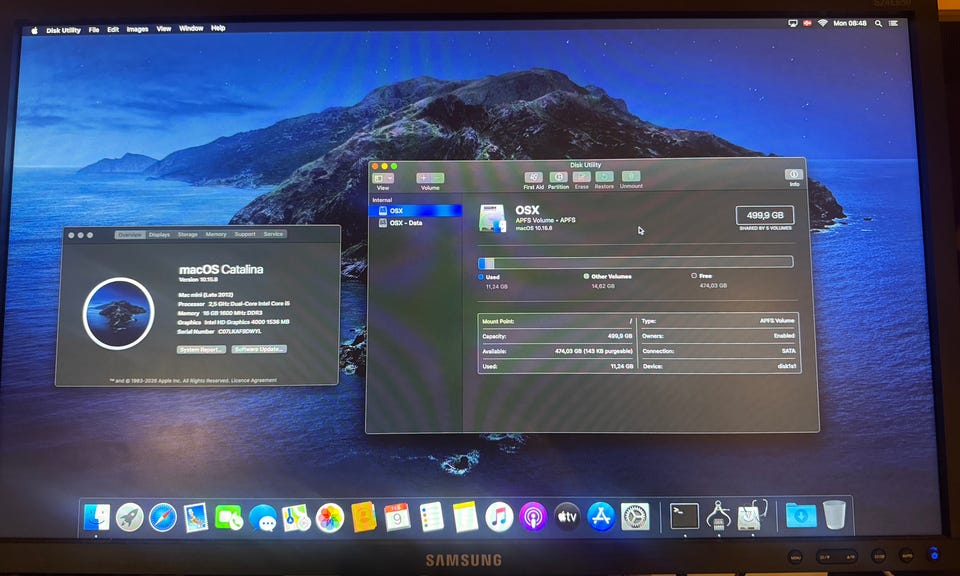Select the OSX - Data volume in sidebar
The height and width of the screenshot is (576, 960).
pyautogui.click(x=406, y=223)
